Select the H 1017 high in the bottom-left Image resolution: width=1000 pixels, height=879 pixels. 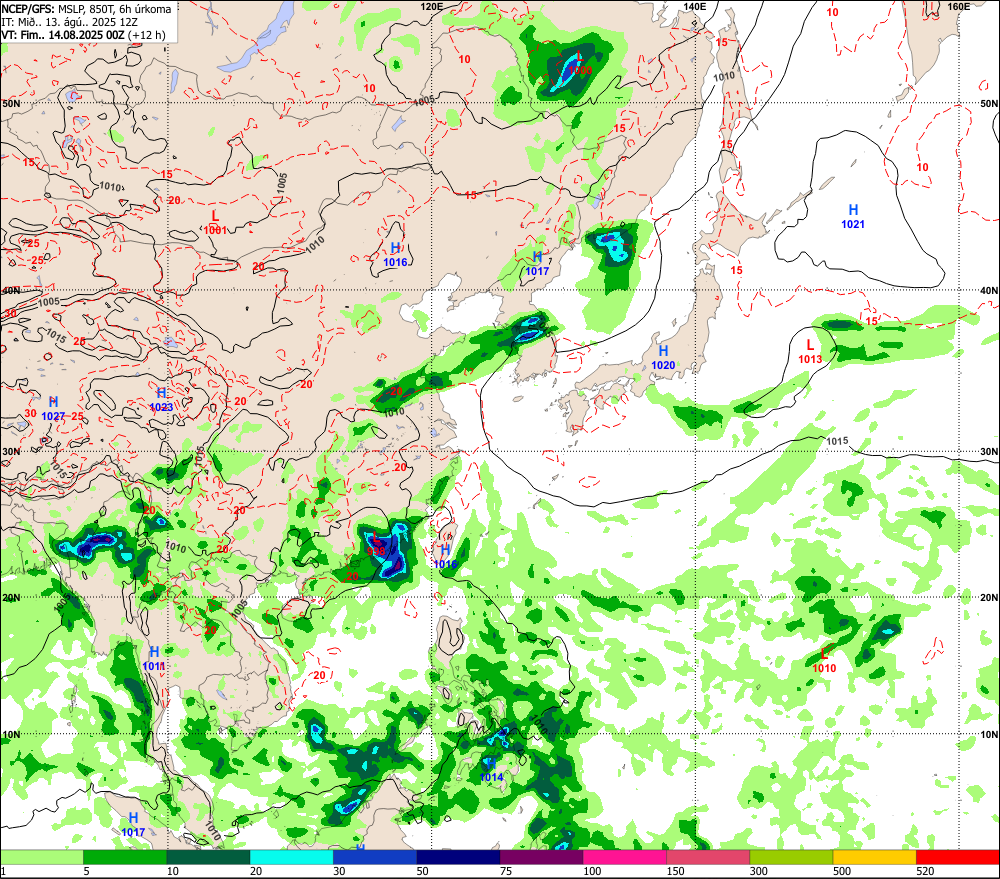tap(133, 825)
